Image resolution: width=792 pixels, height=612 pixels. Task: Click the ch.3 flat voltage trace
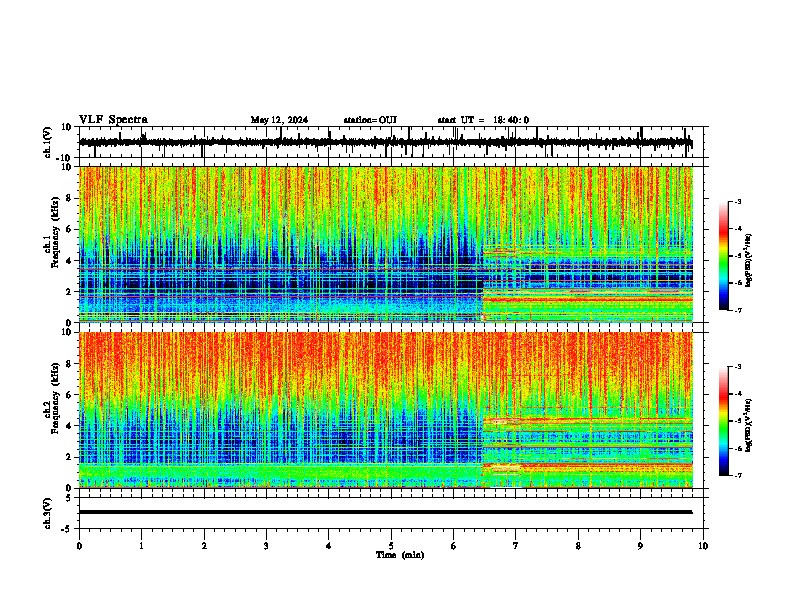385,512
